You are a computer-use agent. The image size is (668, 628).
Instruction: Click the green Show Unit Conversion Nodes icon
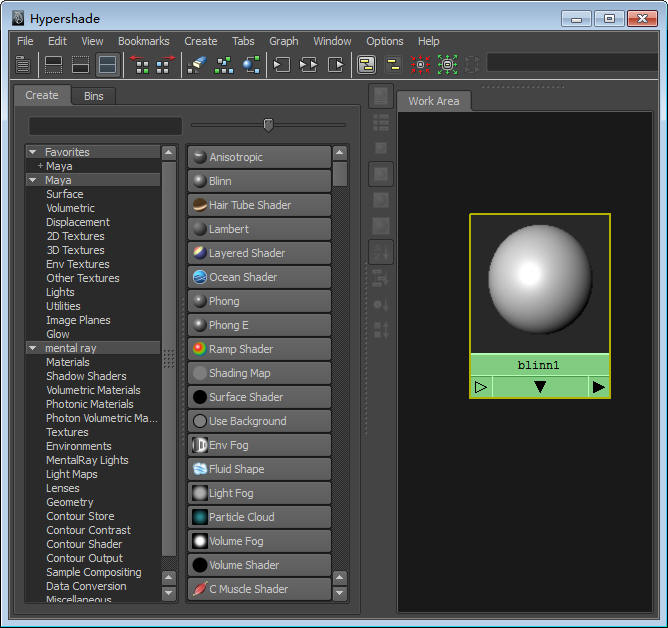(x=448, y=65)
